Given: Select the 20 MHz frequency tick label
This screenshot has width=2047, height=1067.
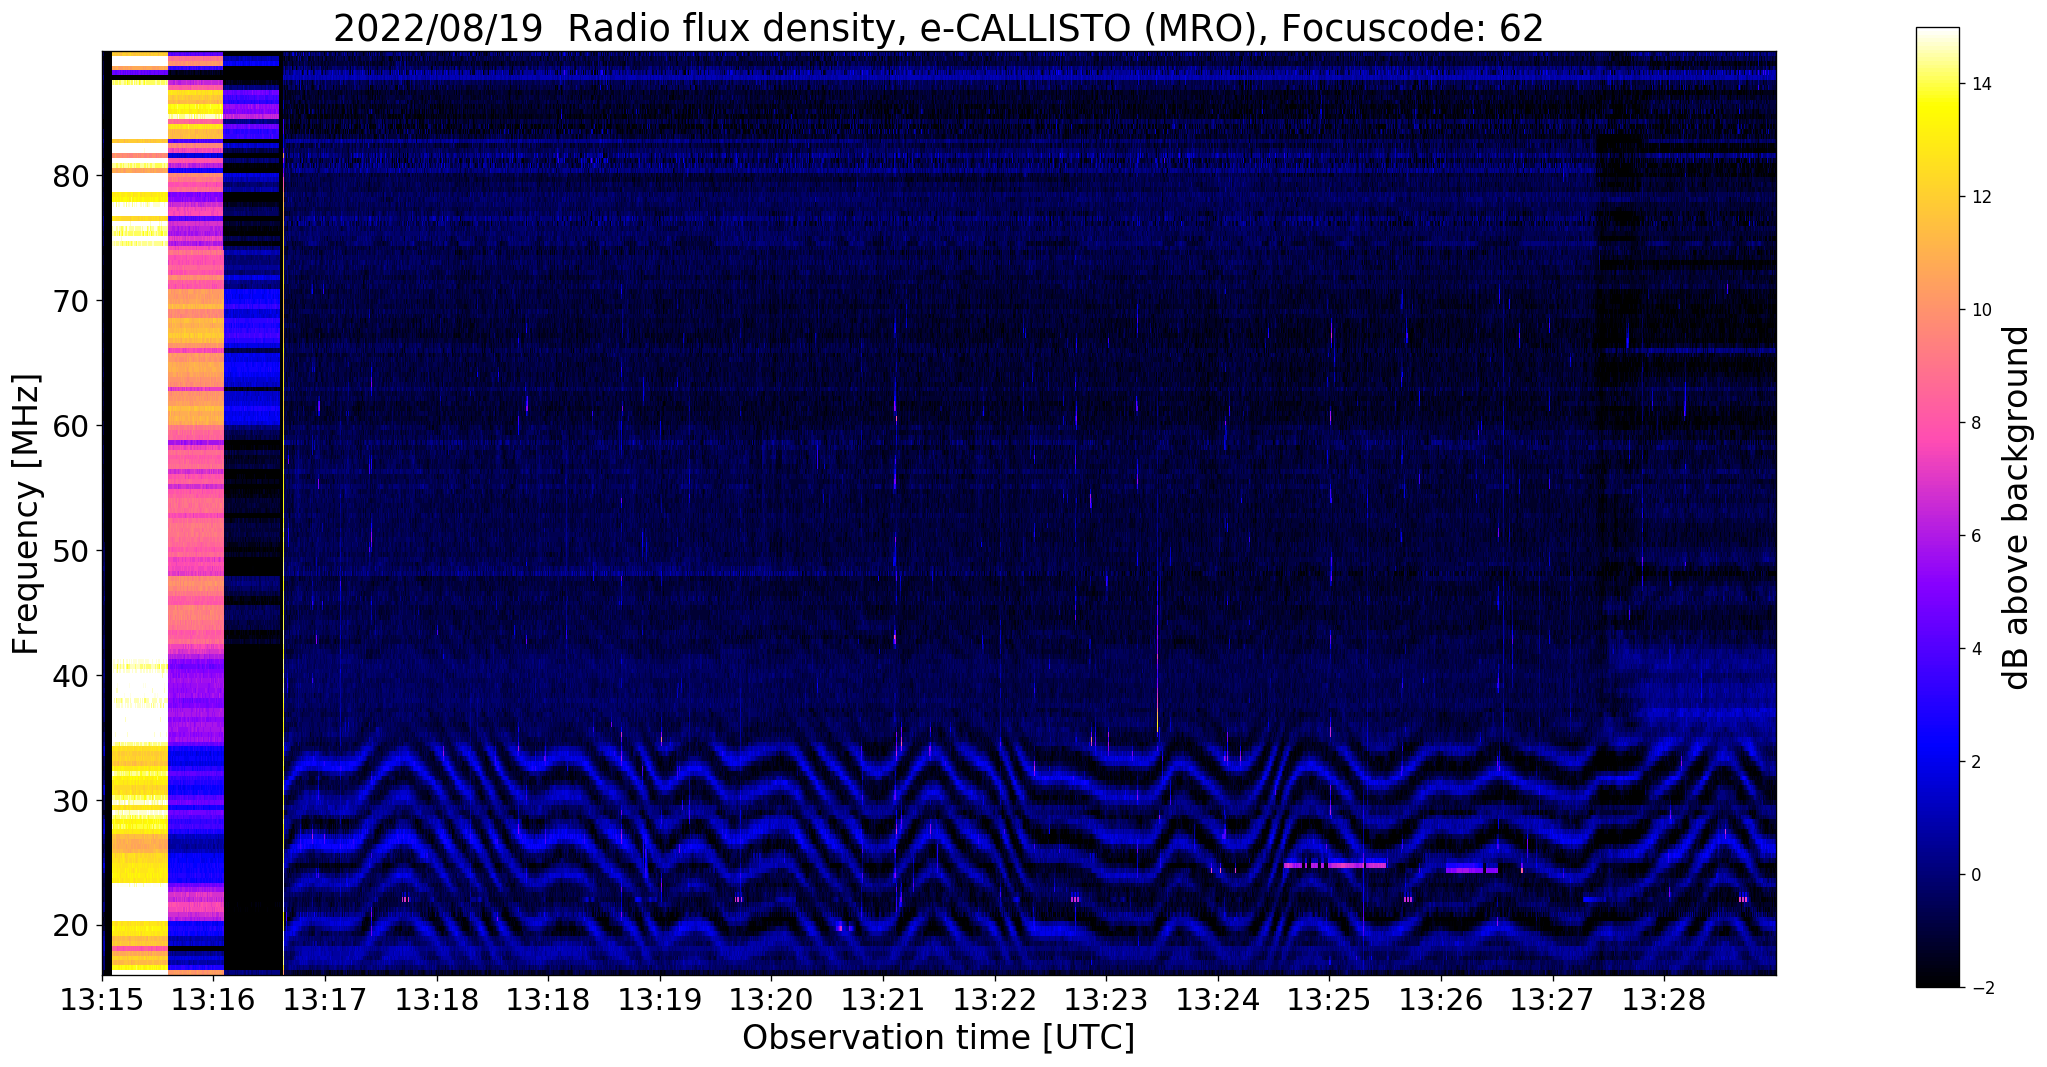Looking at the screenshot, I should click(71, 927).
